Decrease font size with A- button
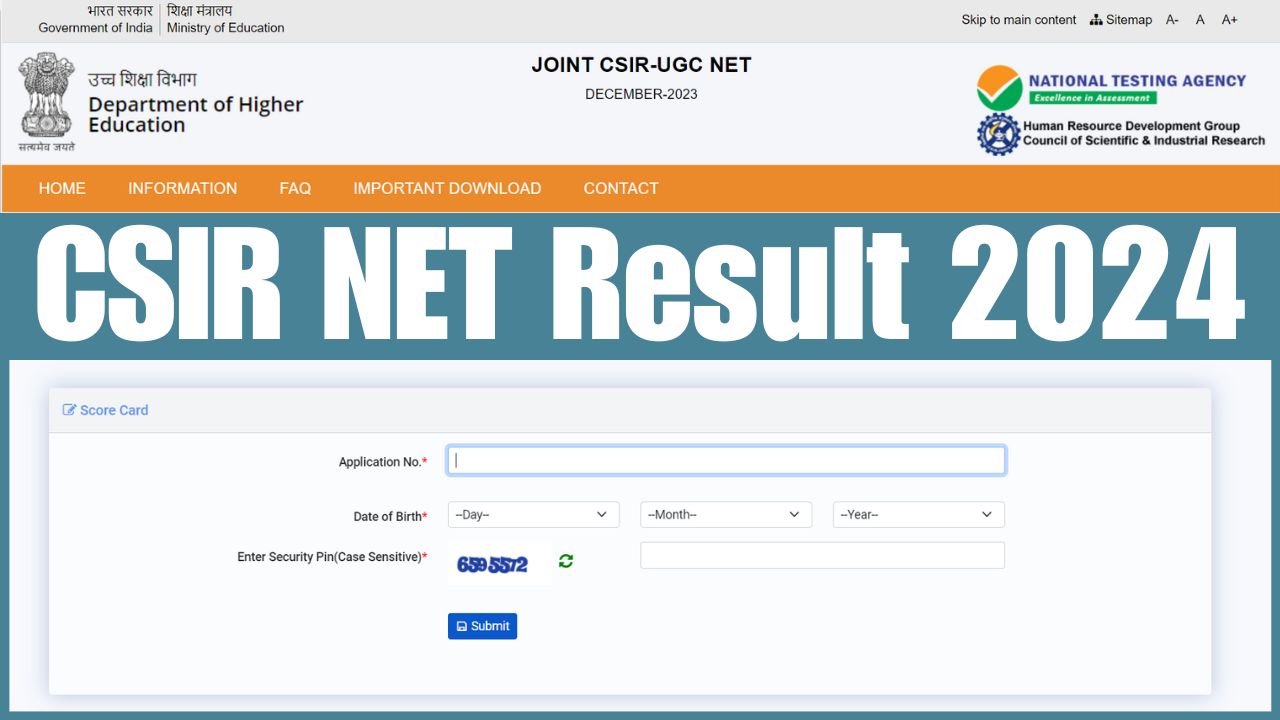1280x720 pixels. coord(1172,20)
